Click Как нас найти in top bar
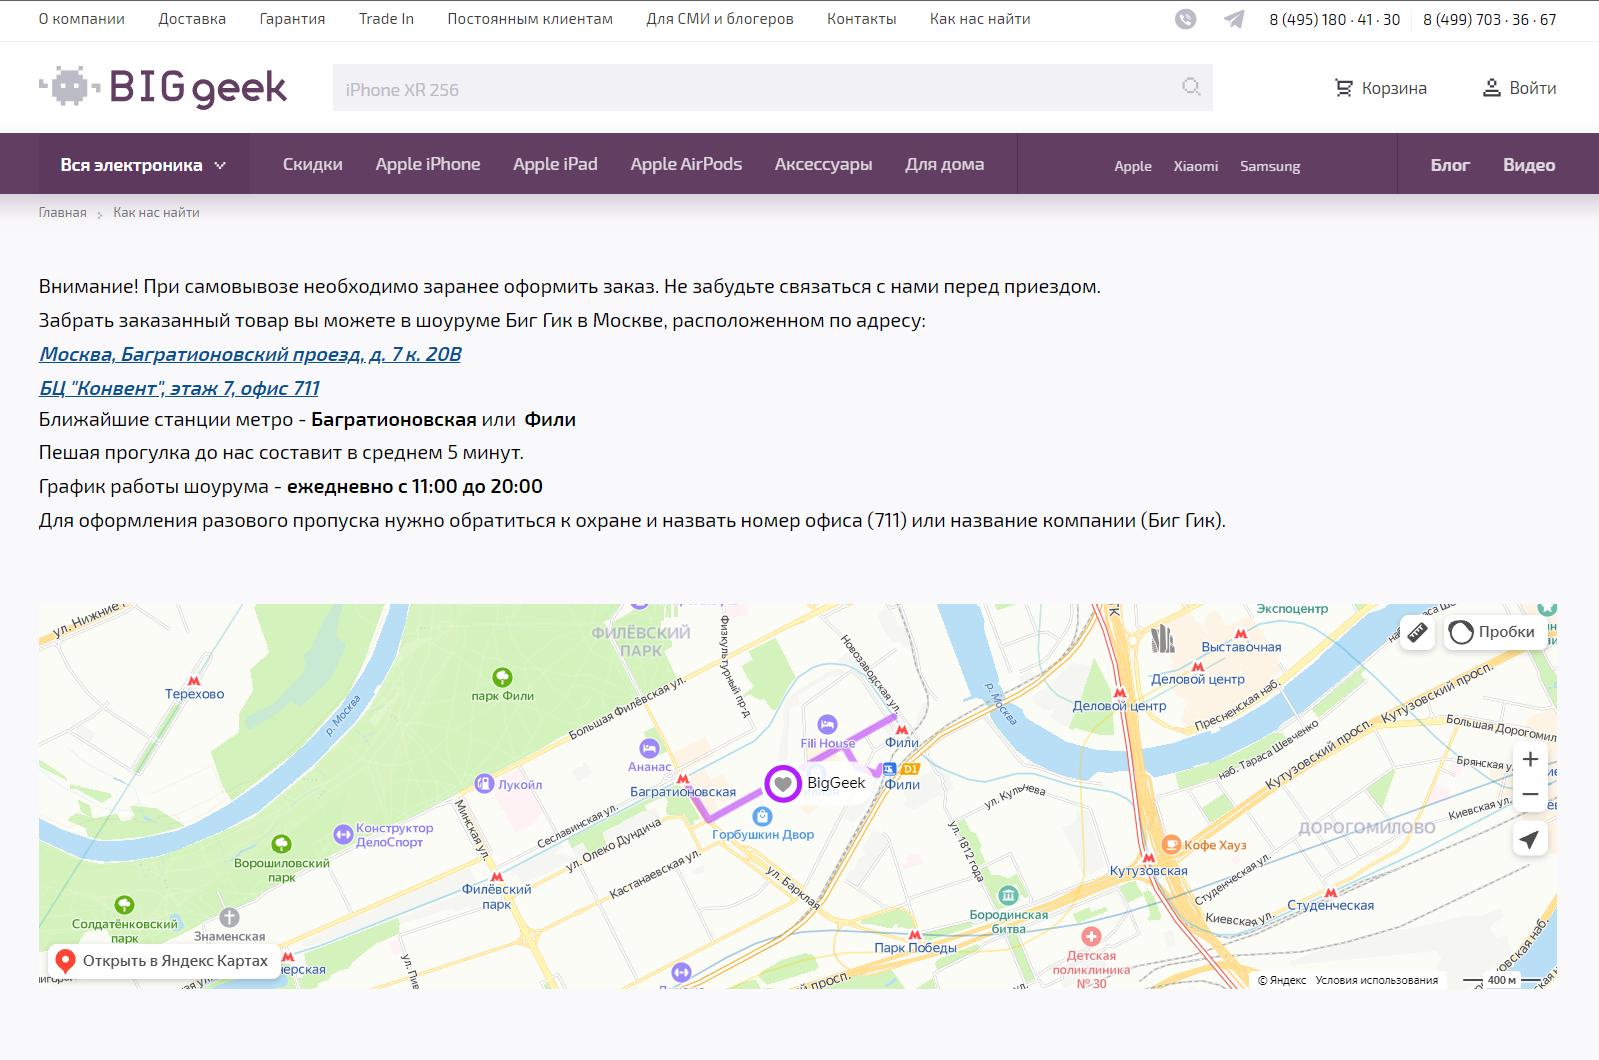The width and height of the screenshot is (1599, 1060). [980, 19]
